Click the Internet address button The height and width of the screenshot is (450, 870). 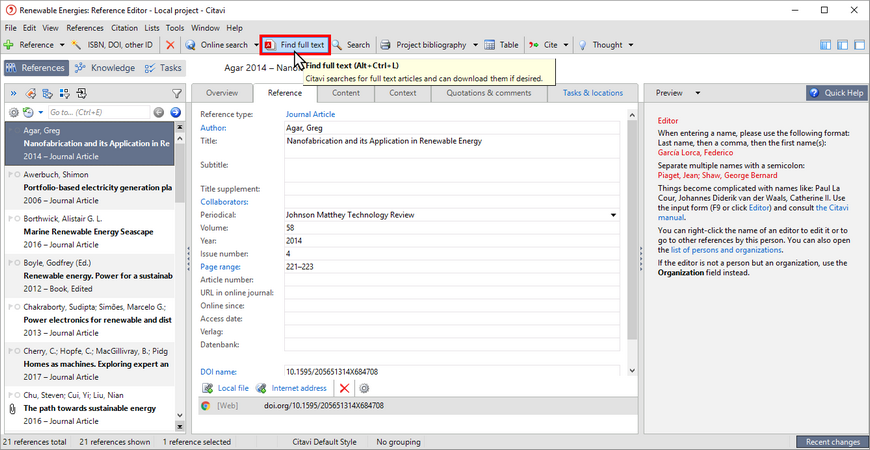click(292, 388)
